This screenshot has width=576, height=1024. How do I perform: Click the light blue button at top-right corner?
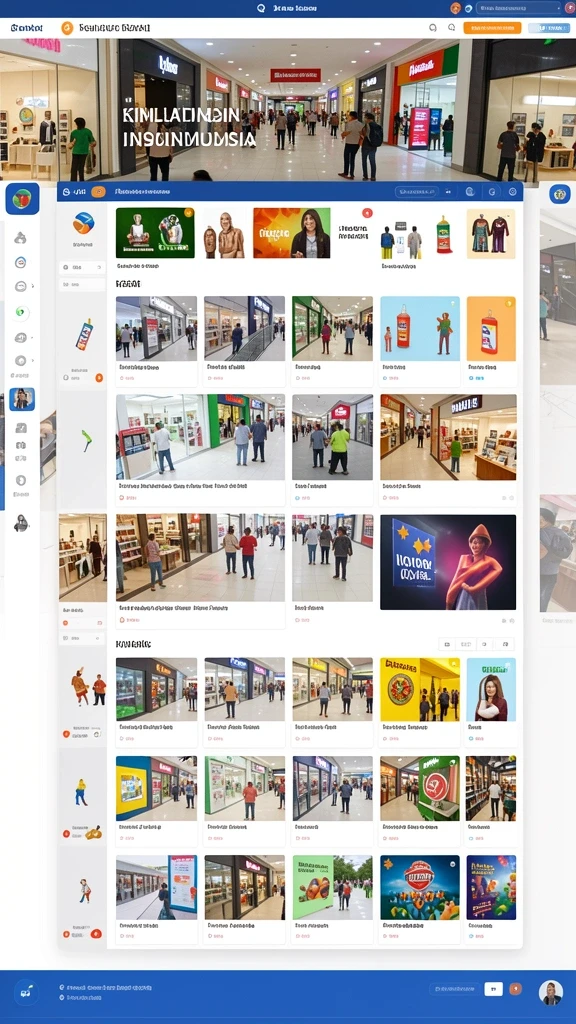pos(549,28)
